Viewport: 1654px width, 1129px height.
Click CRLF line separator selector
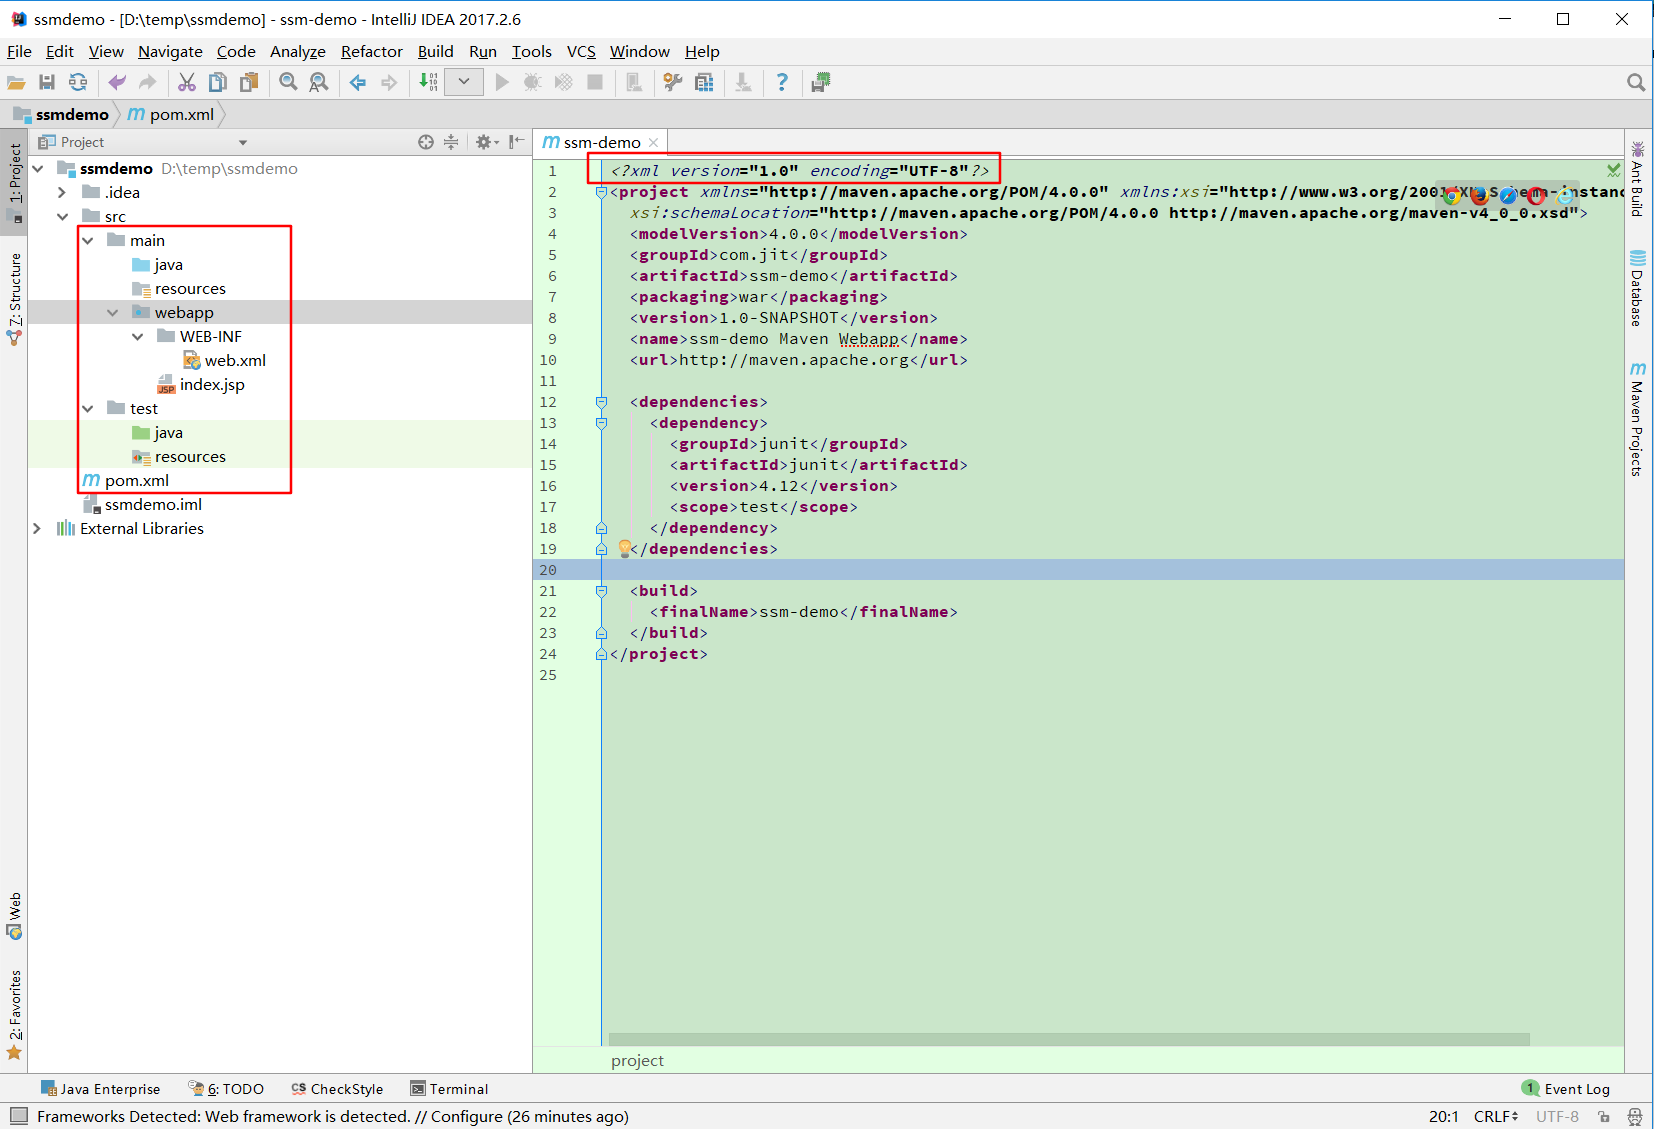[x=1495, y=1117]
